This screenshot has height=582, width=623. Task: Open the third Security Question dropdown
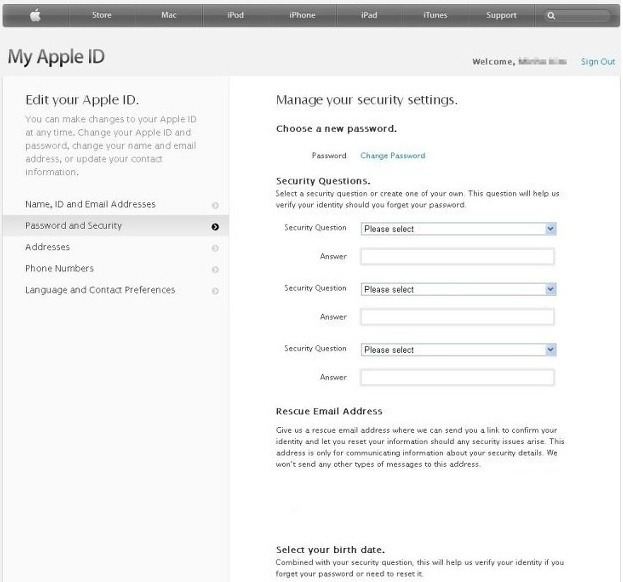(459, 350)
